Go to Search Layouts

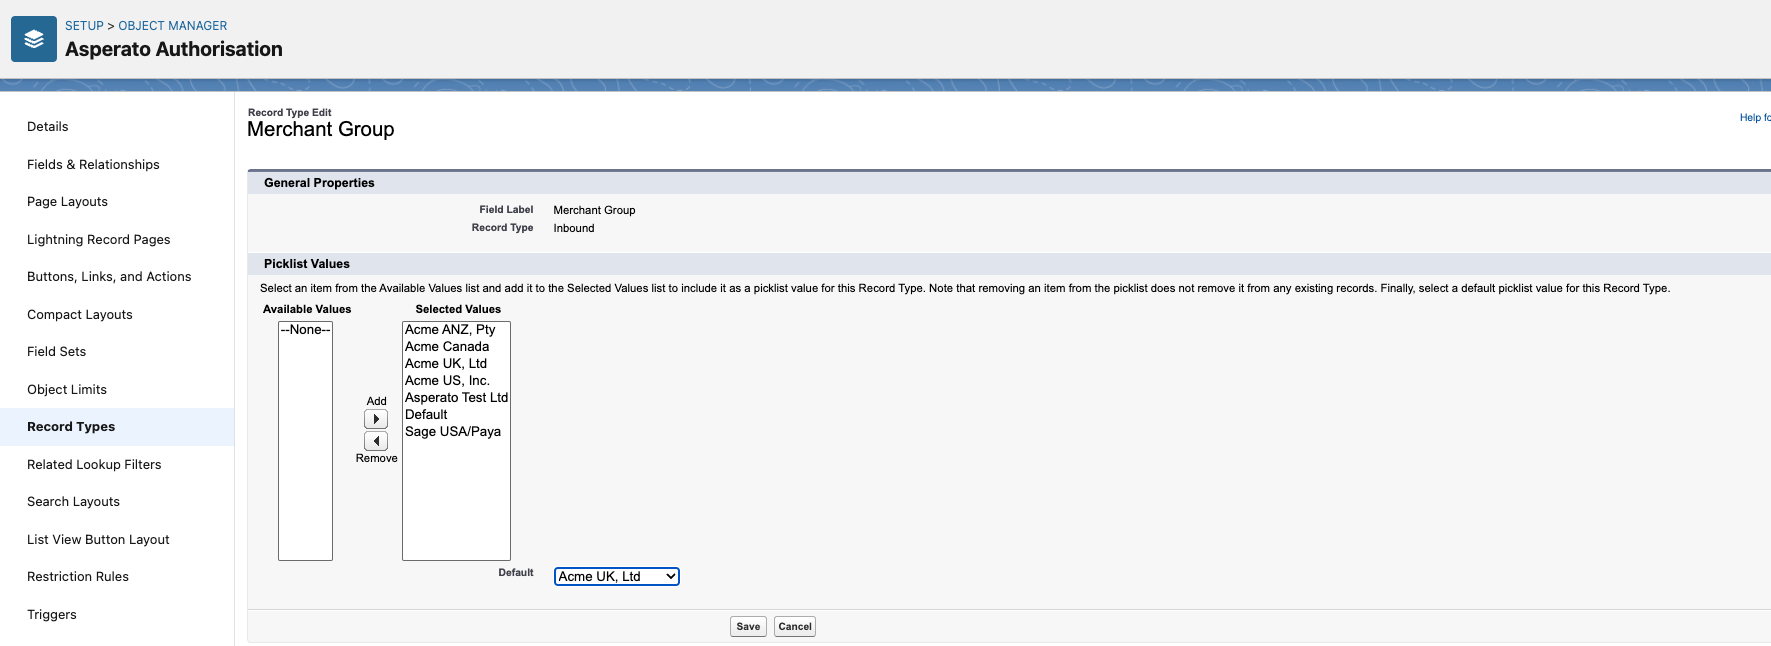pos(73,502)
